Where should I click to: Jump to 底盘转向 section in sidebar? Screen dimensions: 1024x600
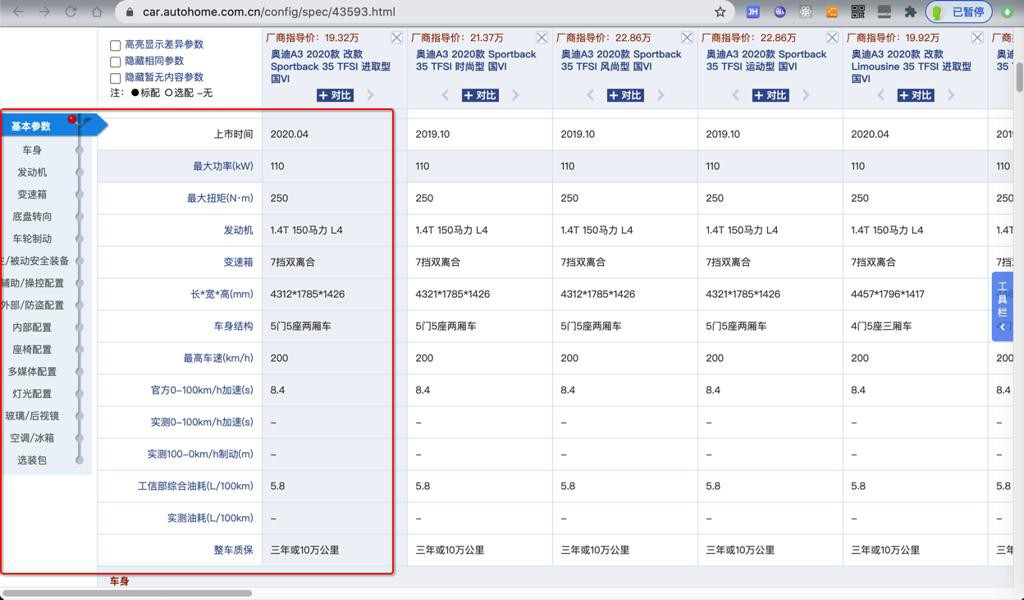coord(32,217)
